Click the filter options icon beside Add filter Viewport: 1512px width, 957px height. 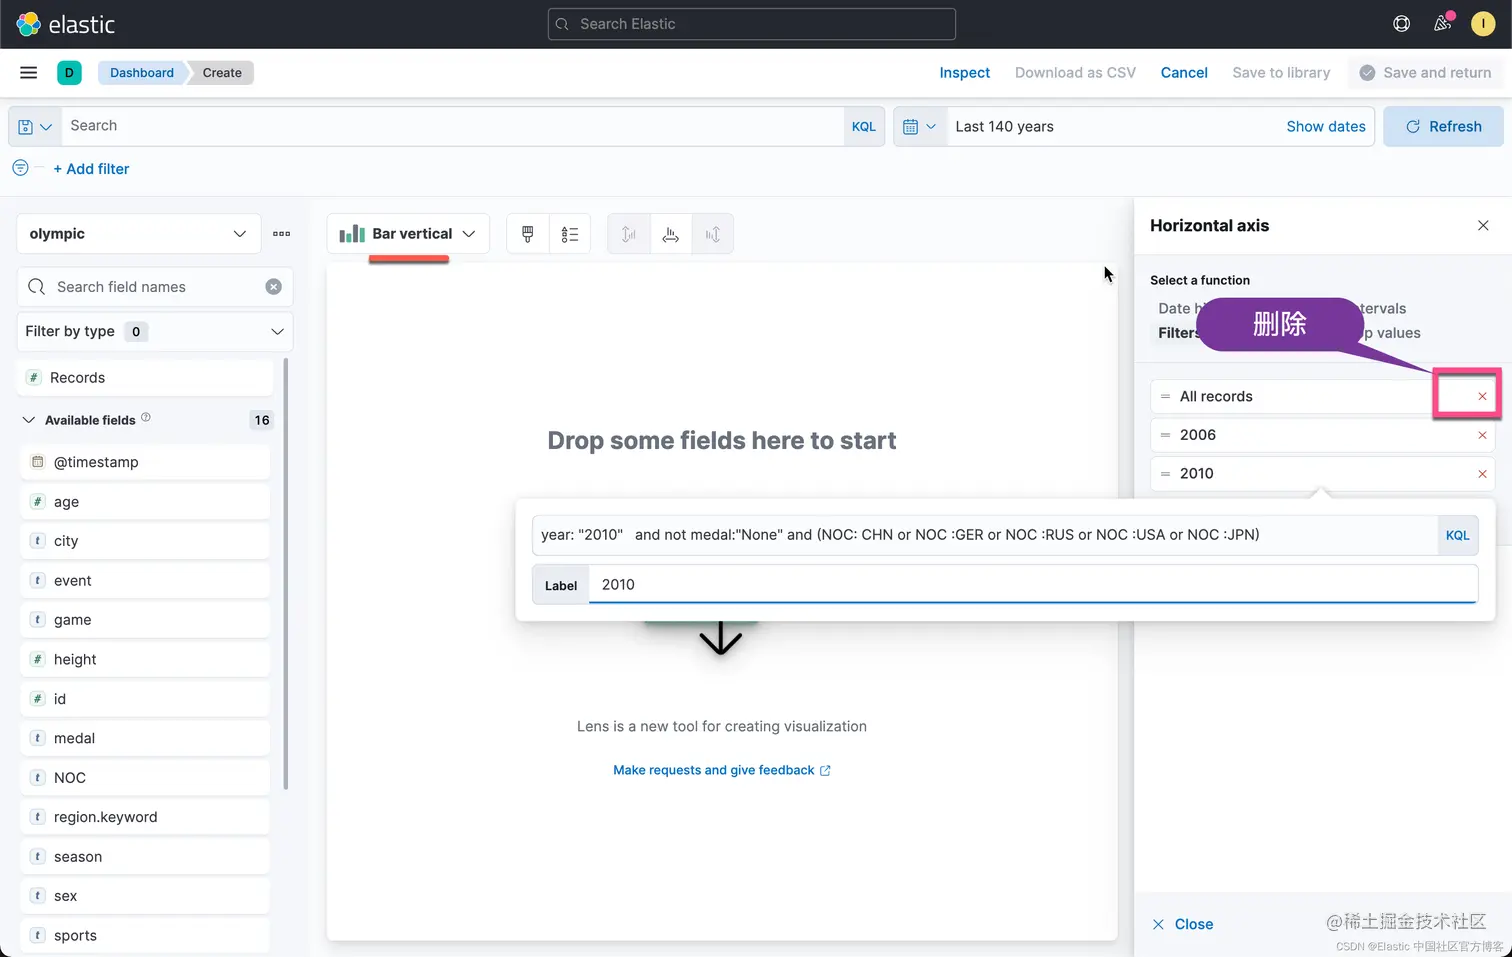point(20,168)
